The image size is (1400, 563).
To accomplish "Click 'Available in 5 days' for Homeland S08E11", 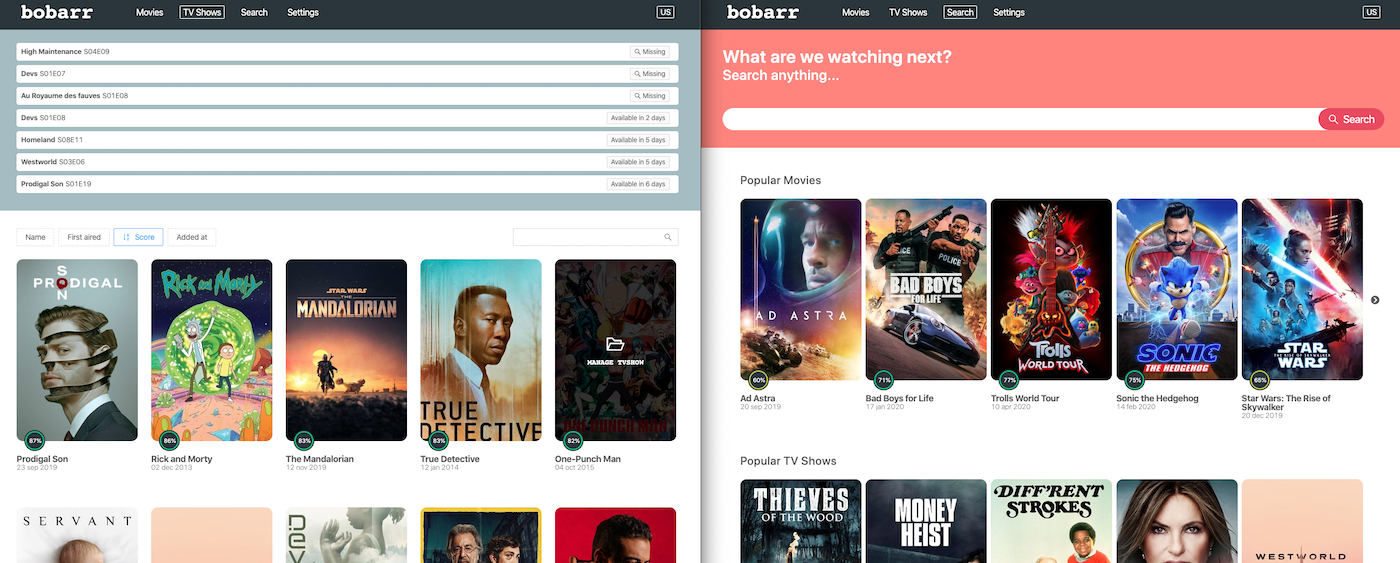I will click(x=638, y=140).
